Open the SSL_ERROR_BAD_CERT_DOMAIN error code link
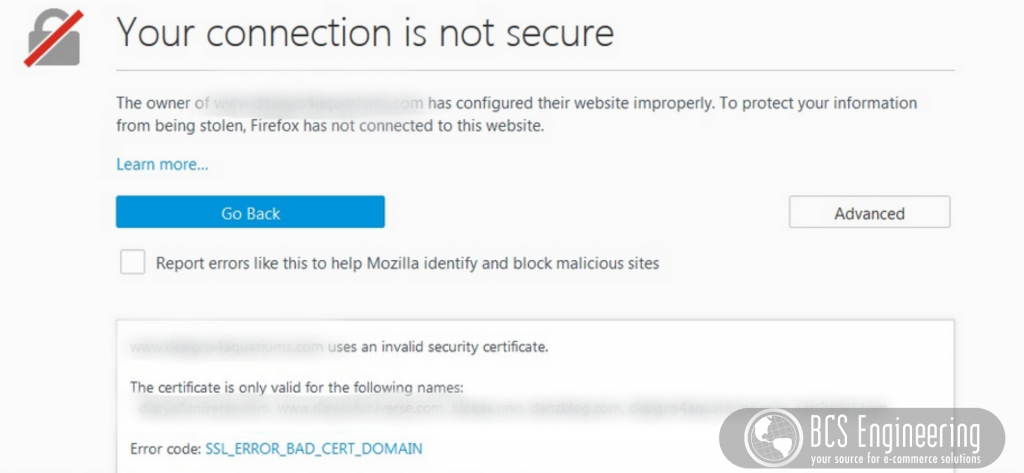This screenshot has width=1024, height=473. click(x=314, y=448)
